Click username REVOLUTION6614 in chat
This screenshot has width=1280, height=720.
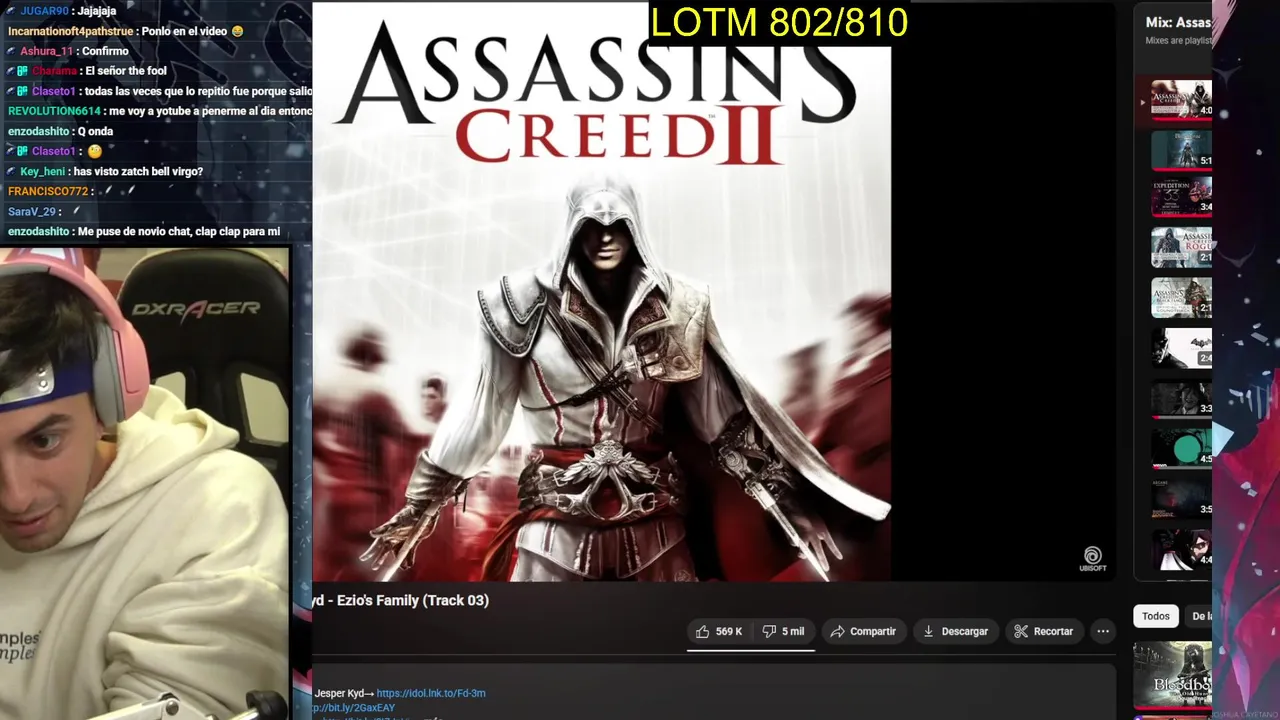(x=53, y=111)
